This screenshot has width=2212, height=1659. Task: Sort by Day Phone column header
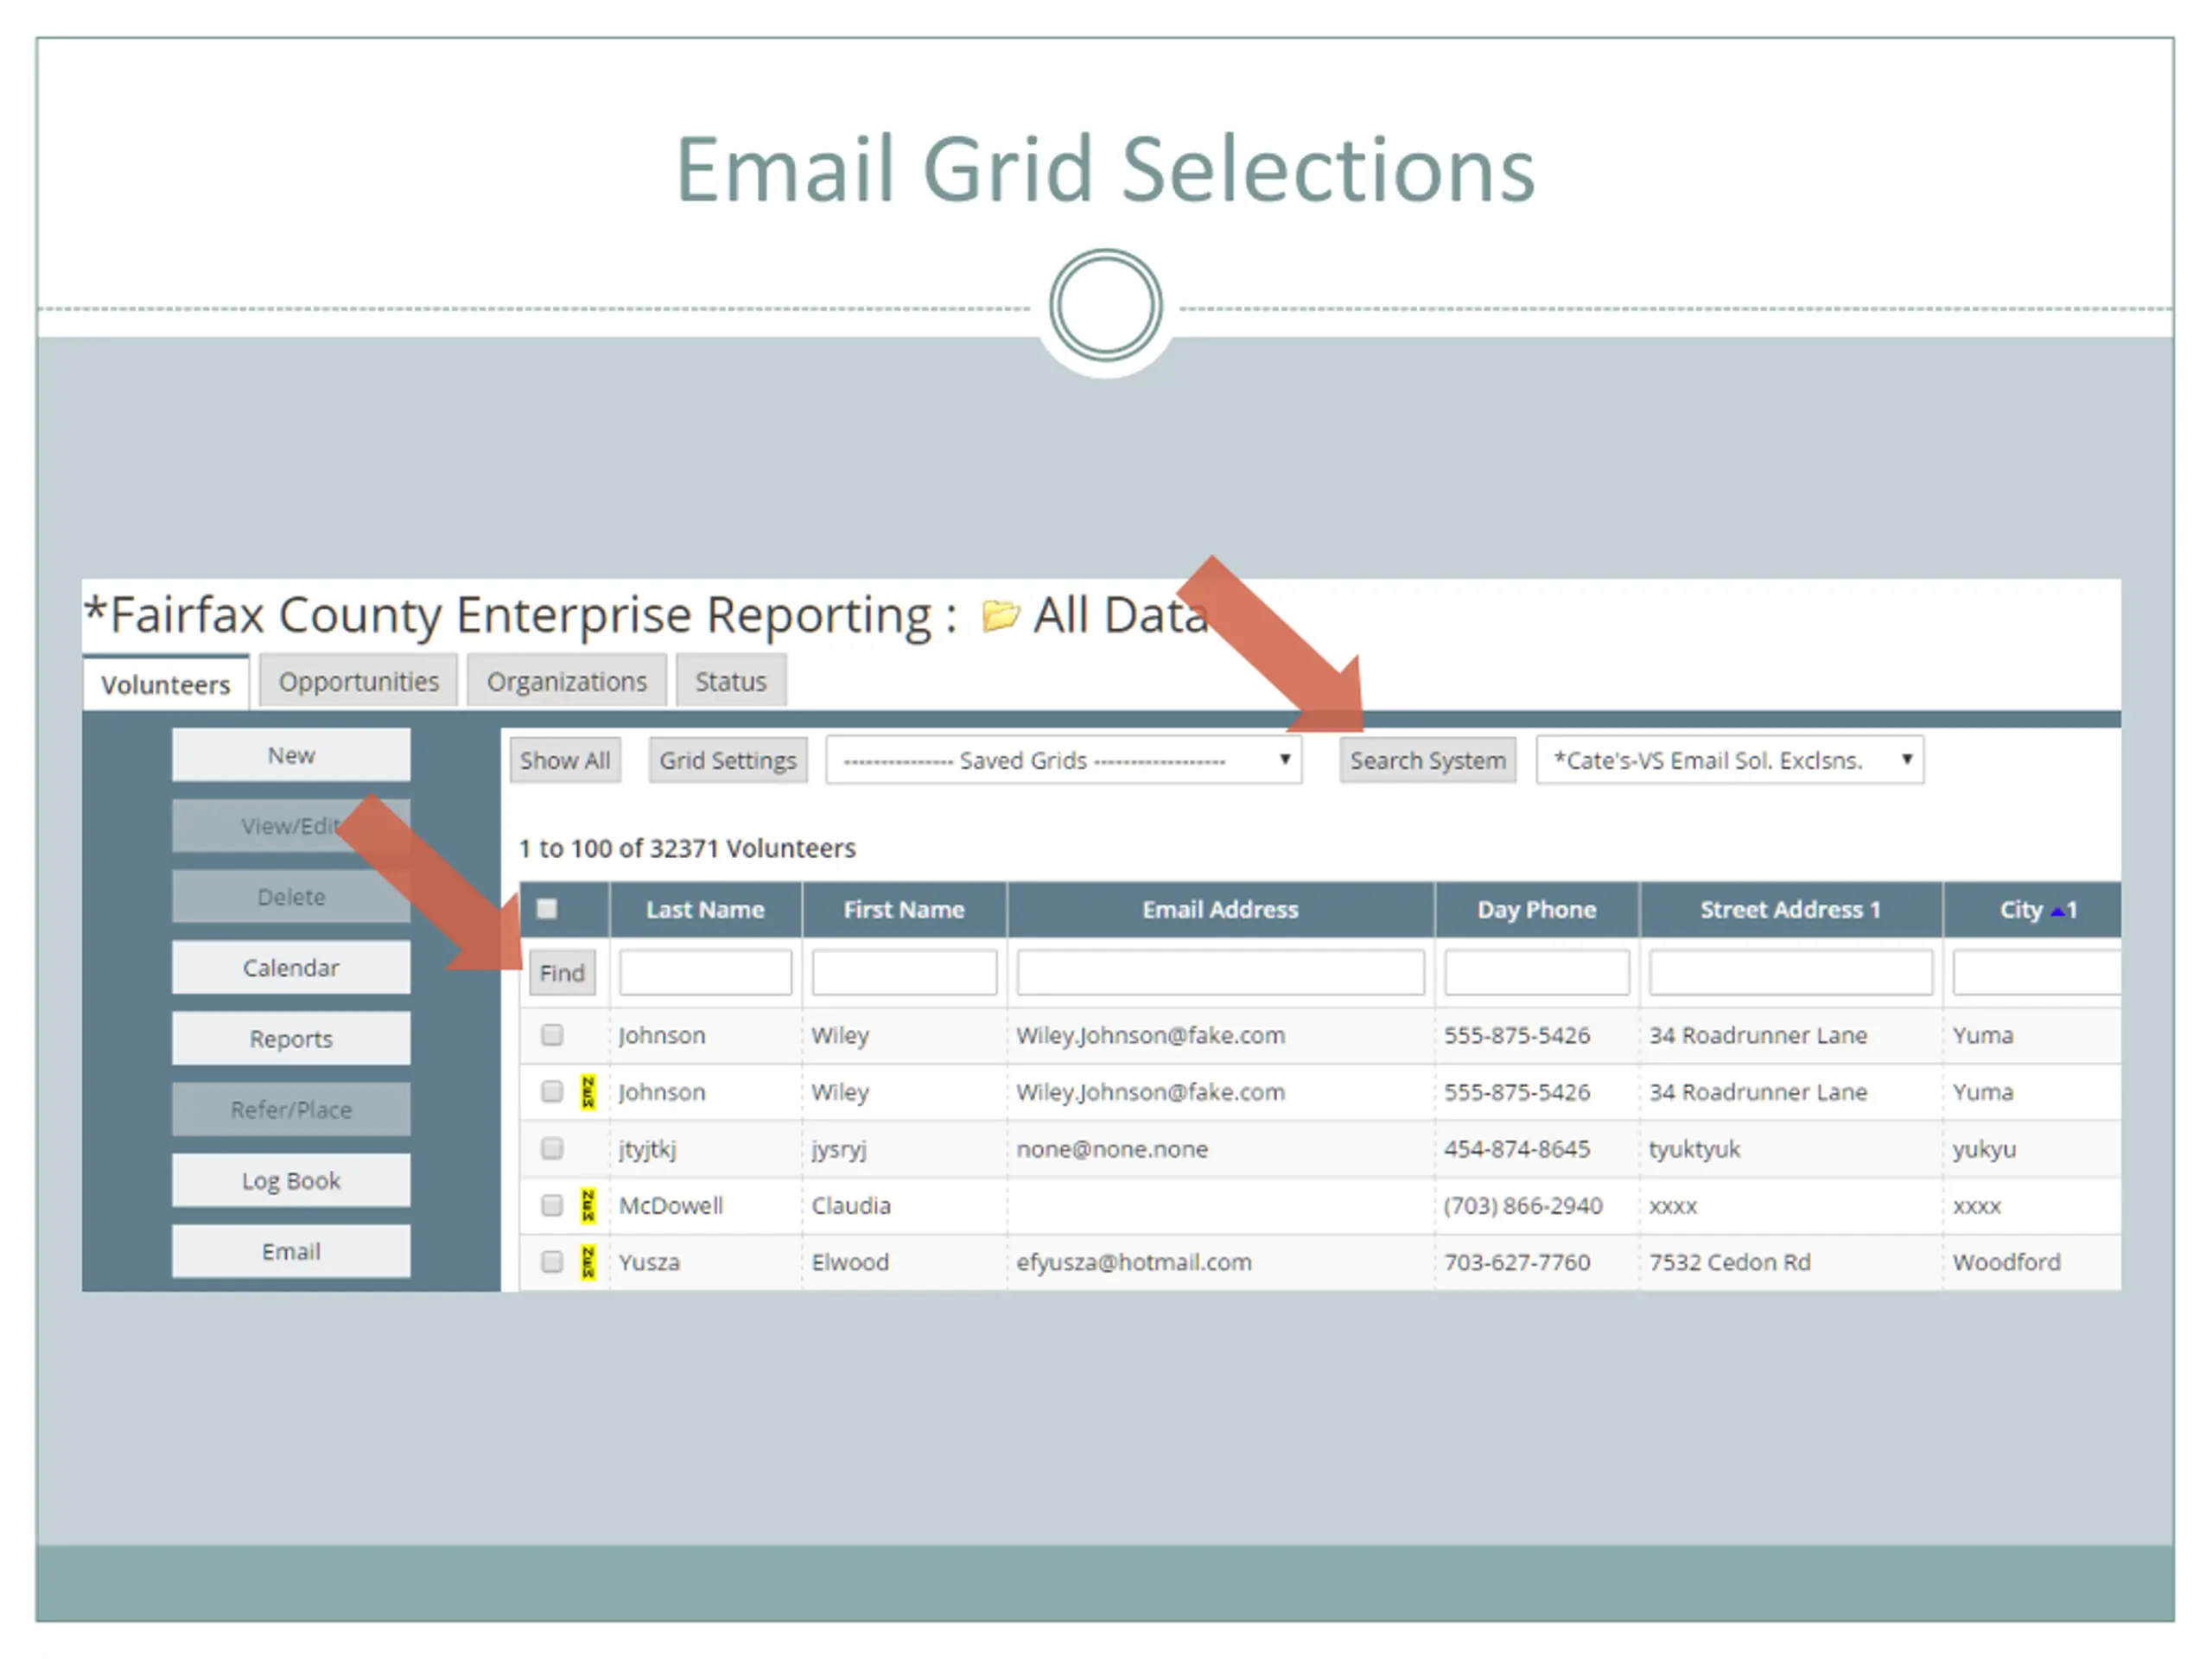[1537, 910]
